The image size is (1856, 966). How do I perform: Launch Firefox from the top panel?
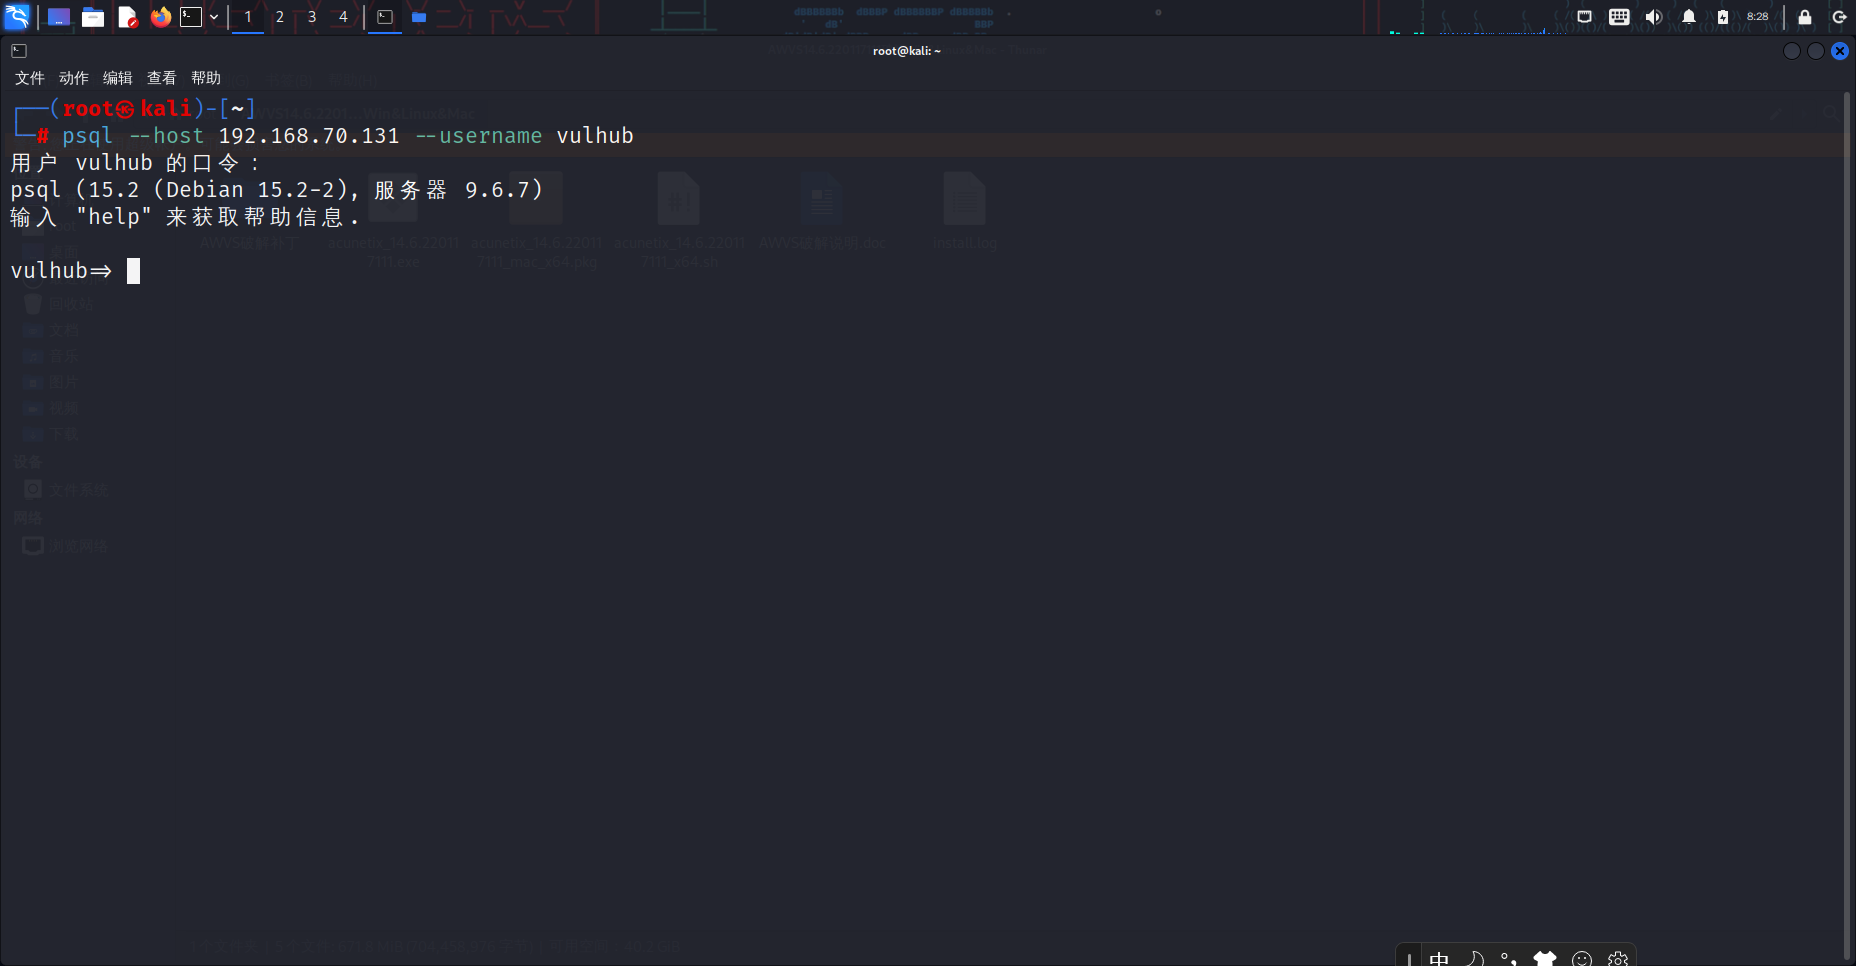(x=161, y=17)
